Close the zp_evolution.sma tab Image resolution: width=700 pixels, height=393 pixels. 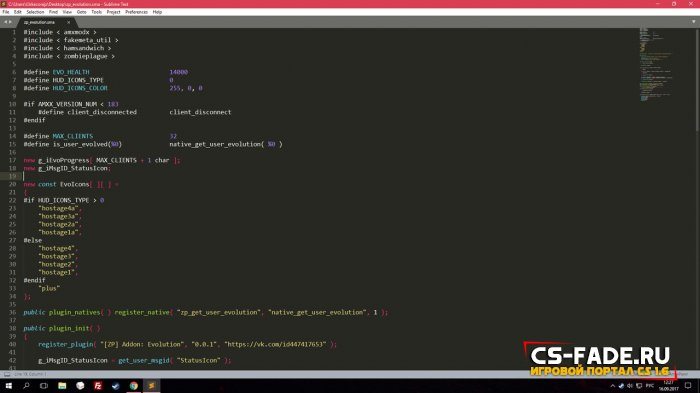68,22
